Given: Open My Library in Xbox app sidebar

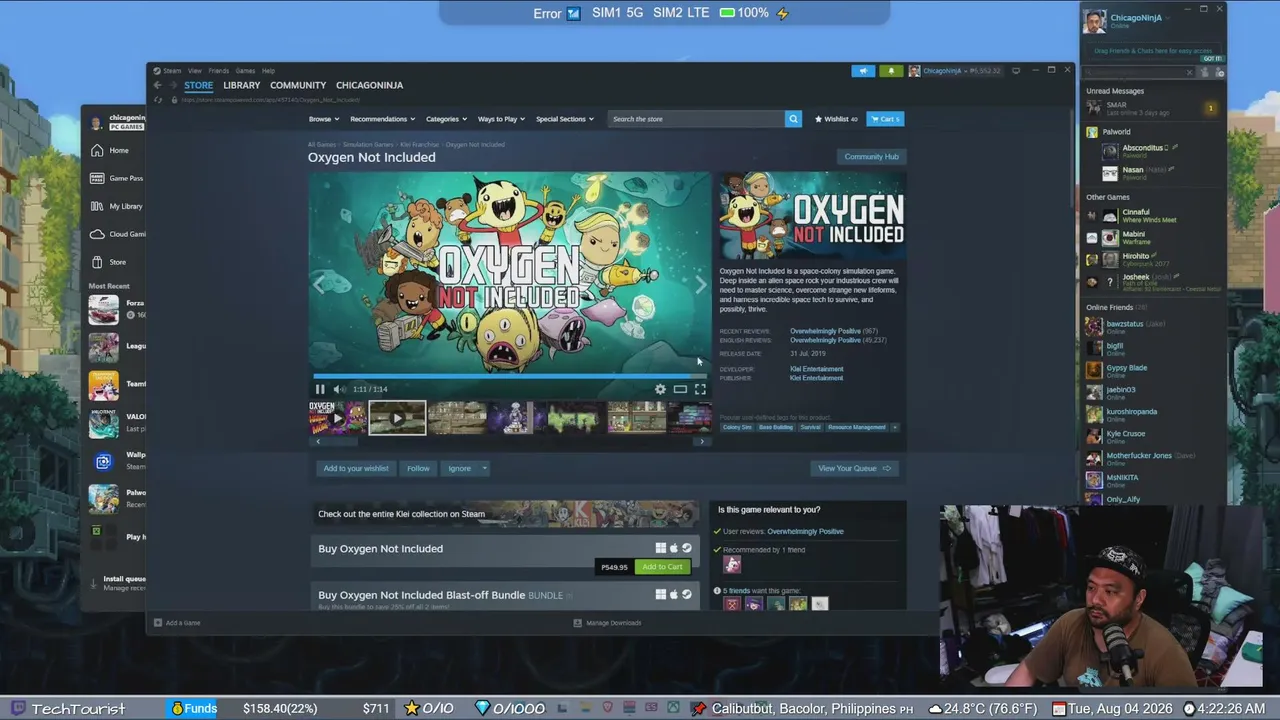Looking at the screenshot, I should [x=116, y=206].
